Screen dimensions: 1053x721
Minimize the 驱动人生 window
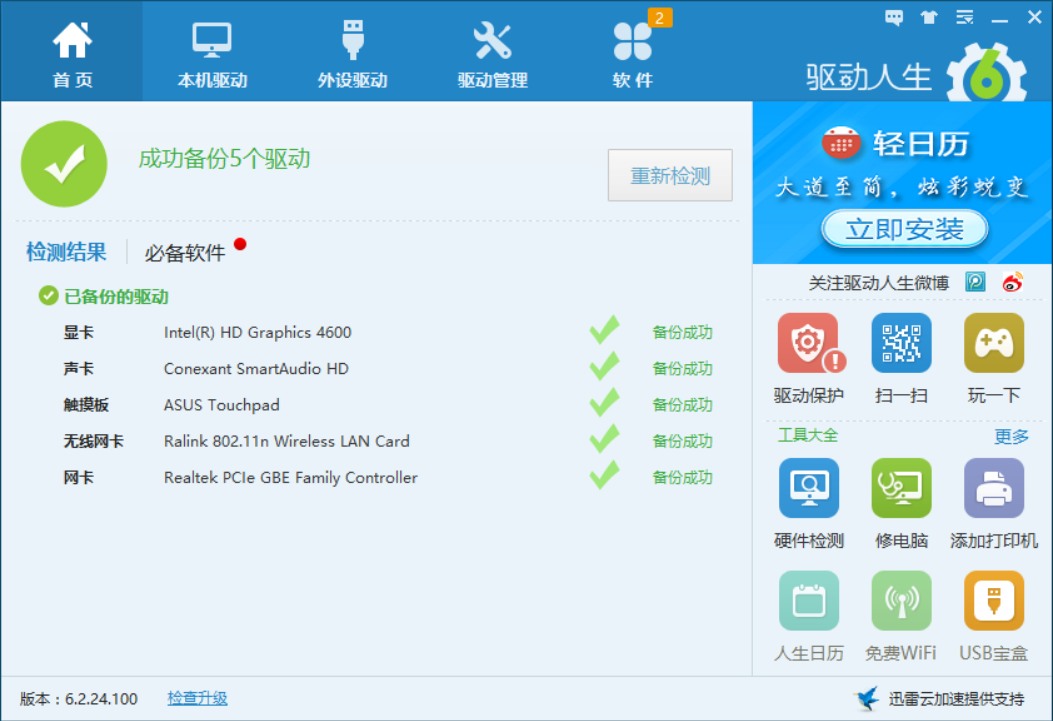(999, 19)
